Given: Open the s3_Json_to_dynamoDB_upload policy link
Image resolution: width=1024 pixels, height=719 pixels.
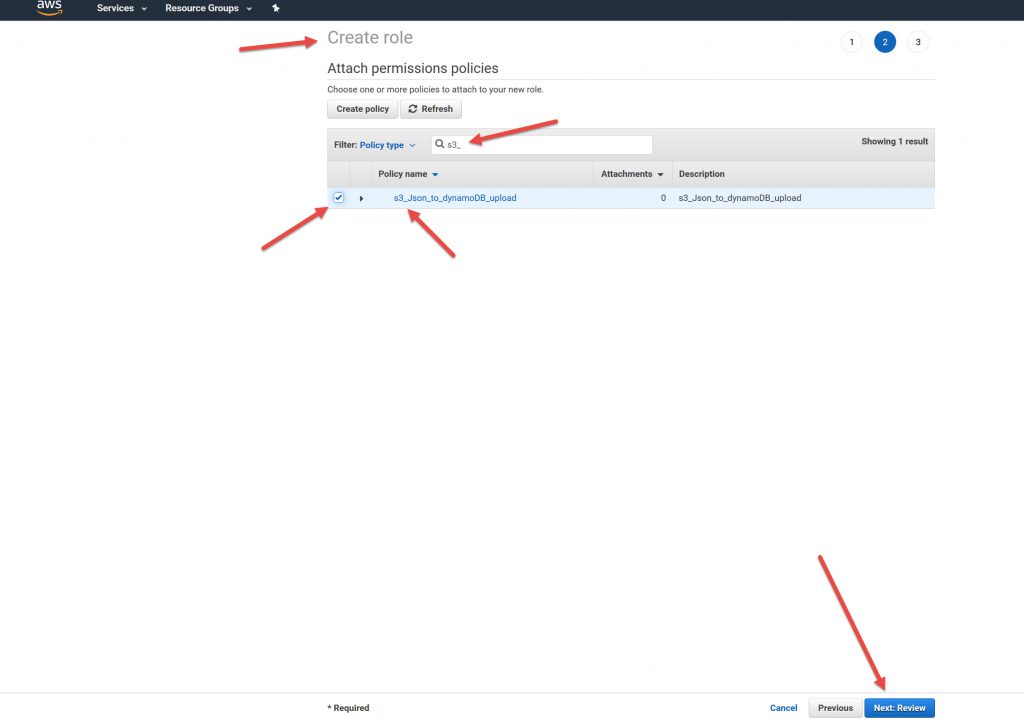Looking at the screenshot, I should point(455,198).
